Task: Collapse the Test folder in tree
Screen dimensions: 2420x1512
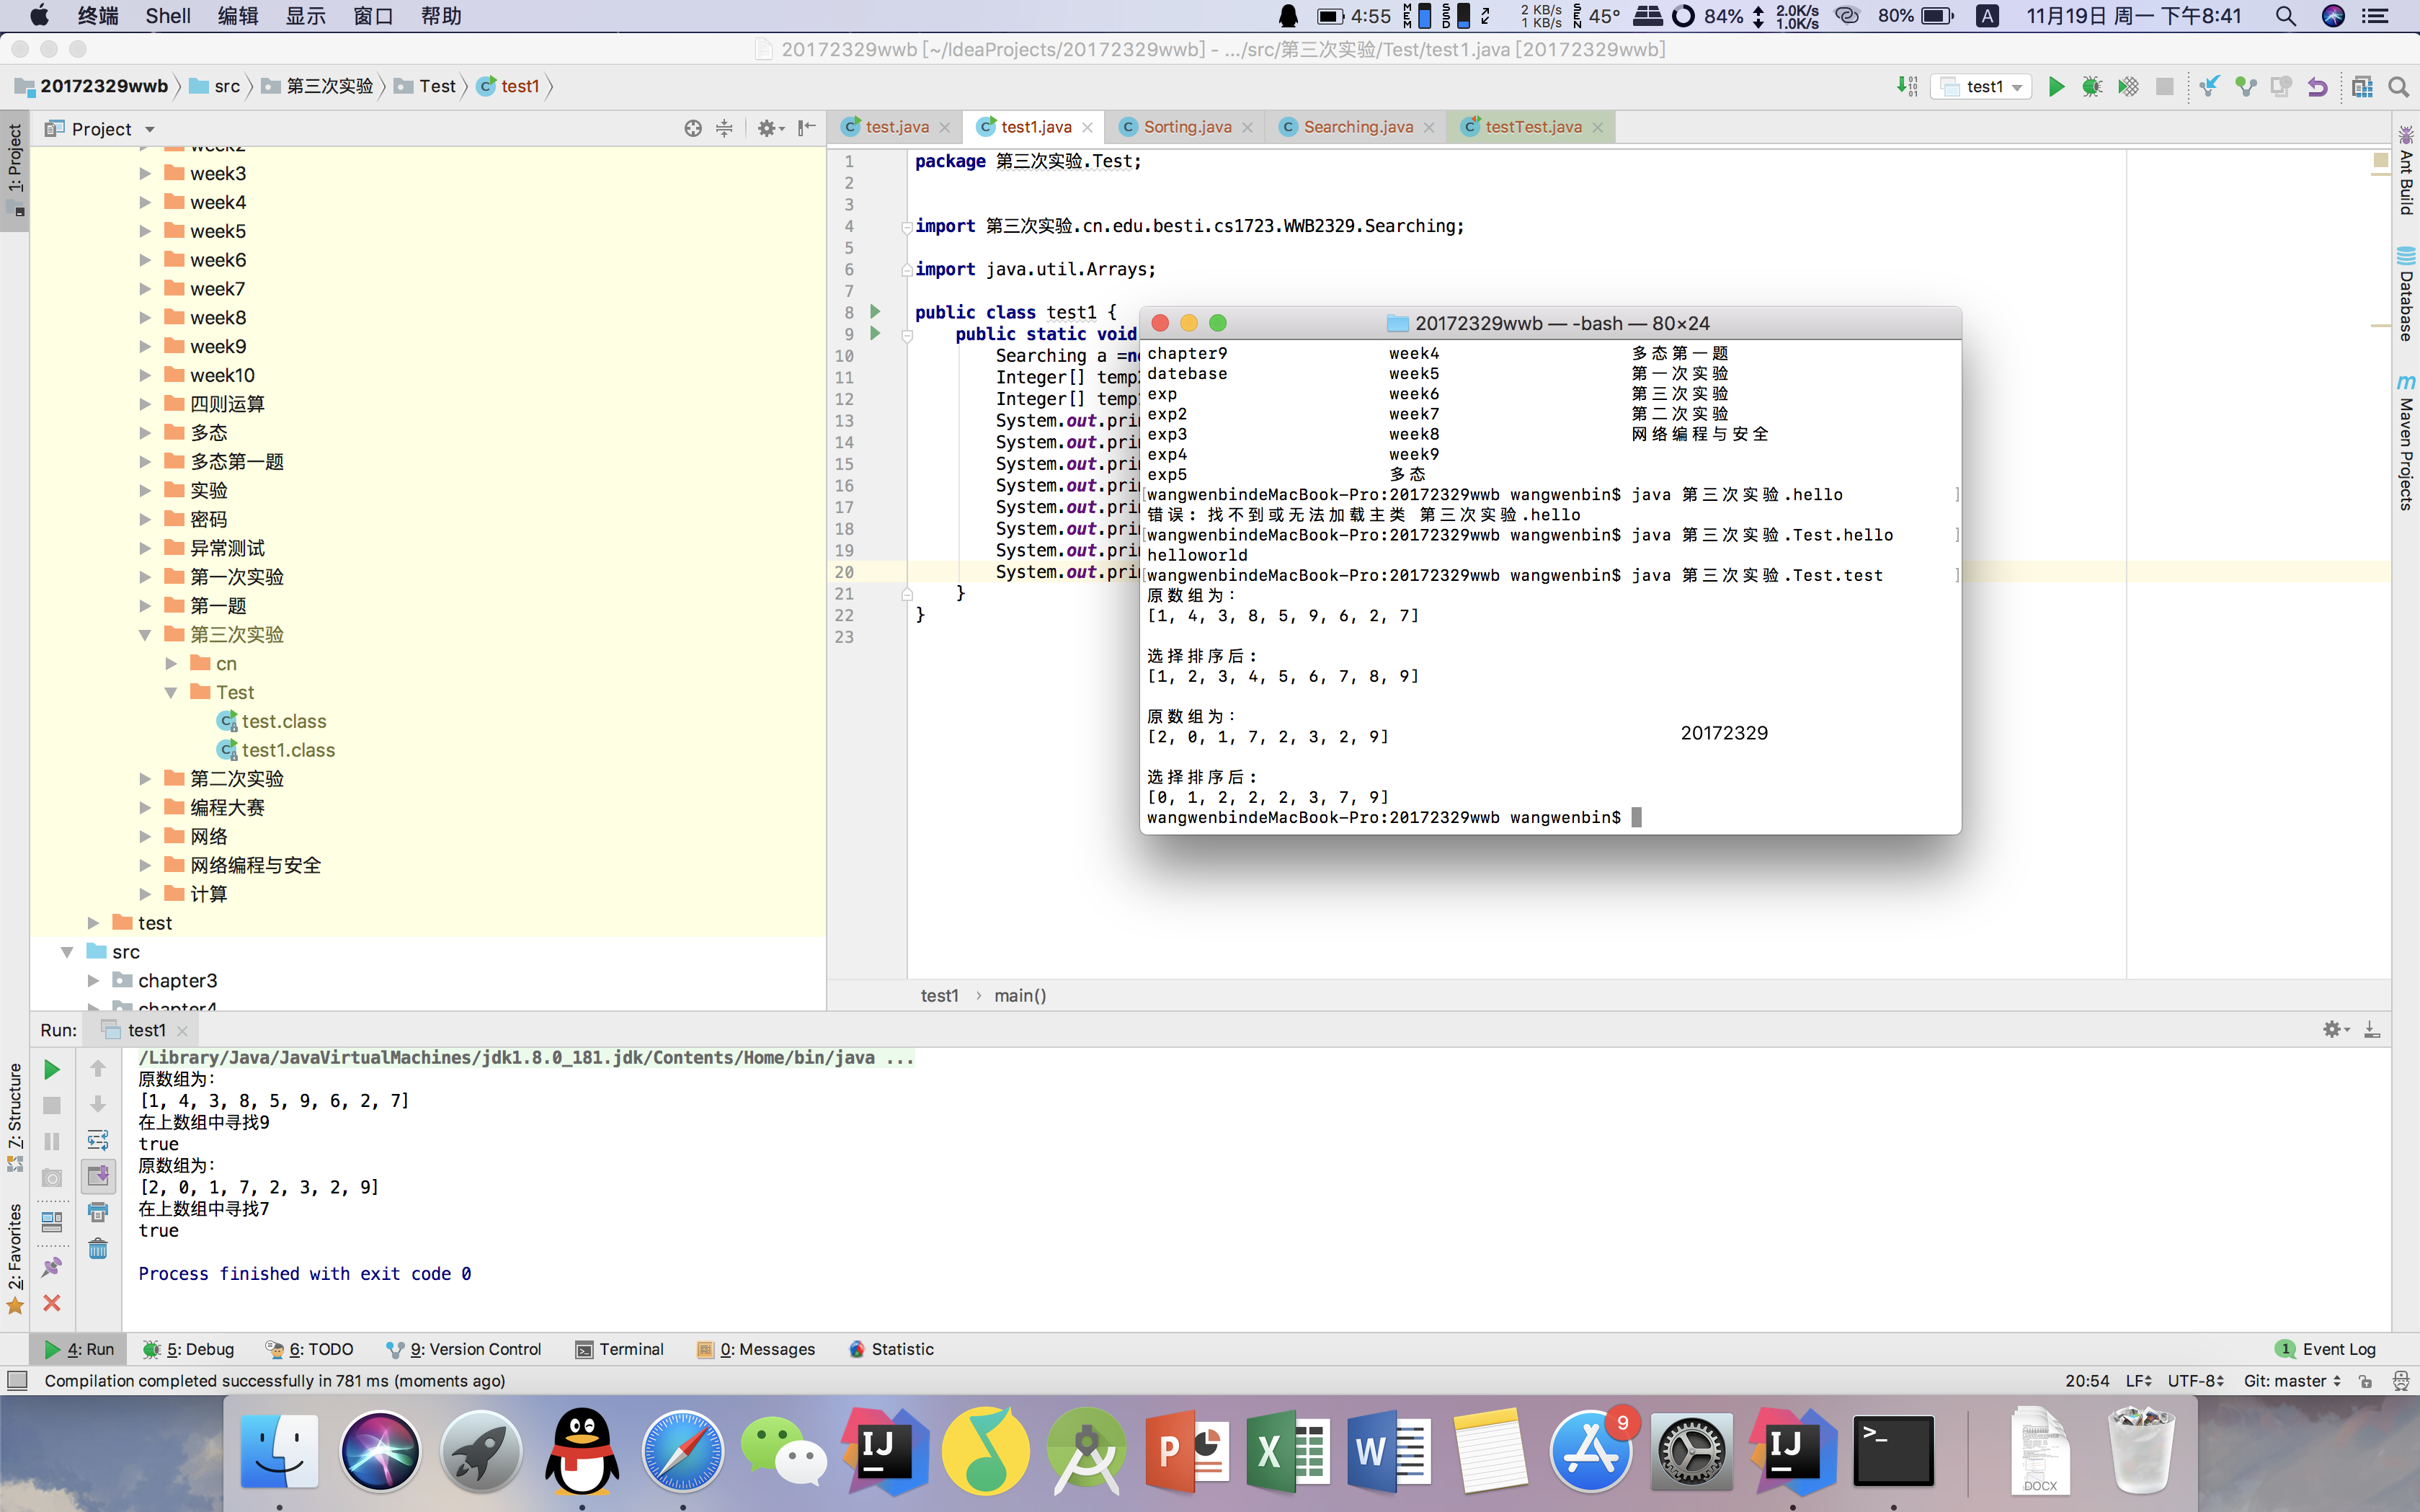Action: pyautogui.click(x=171, y=692)
